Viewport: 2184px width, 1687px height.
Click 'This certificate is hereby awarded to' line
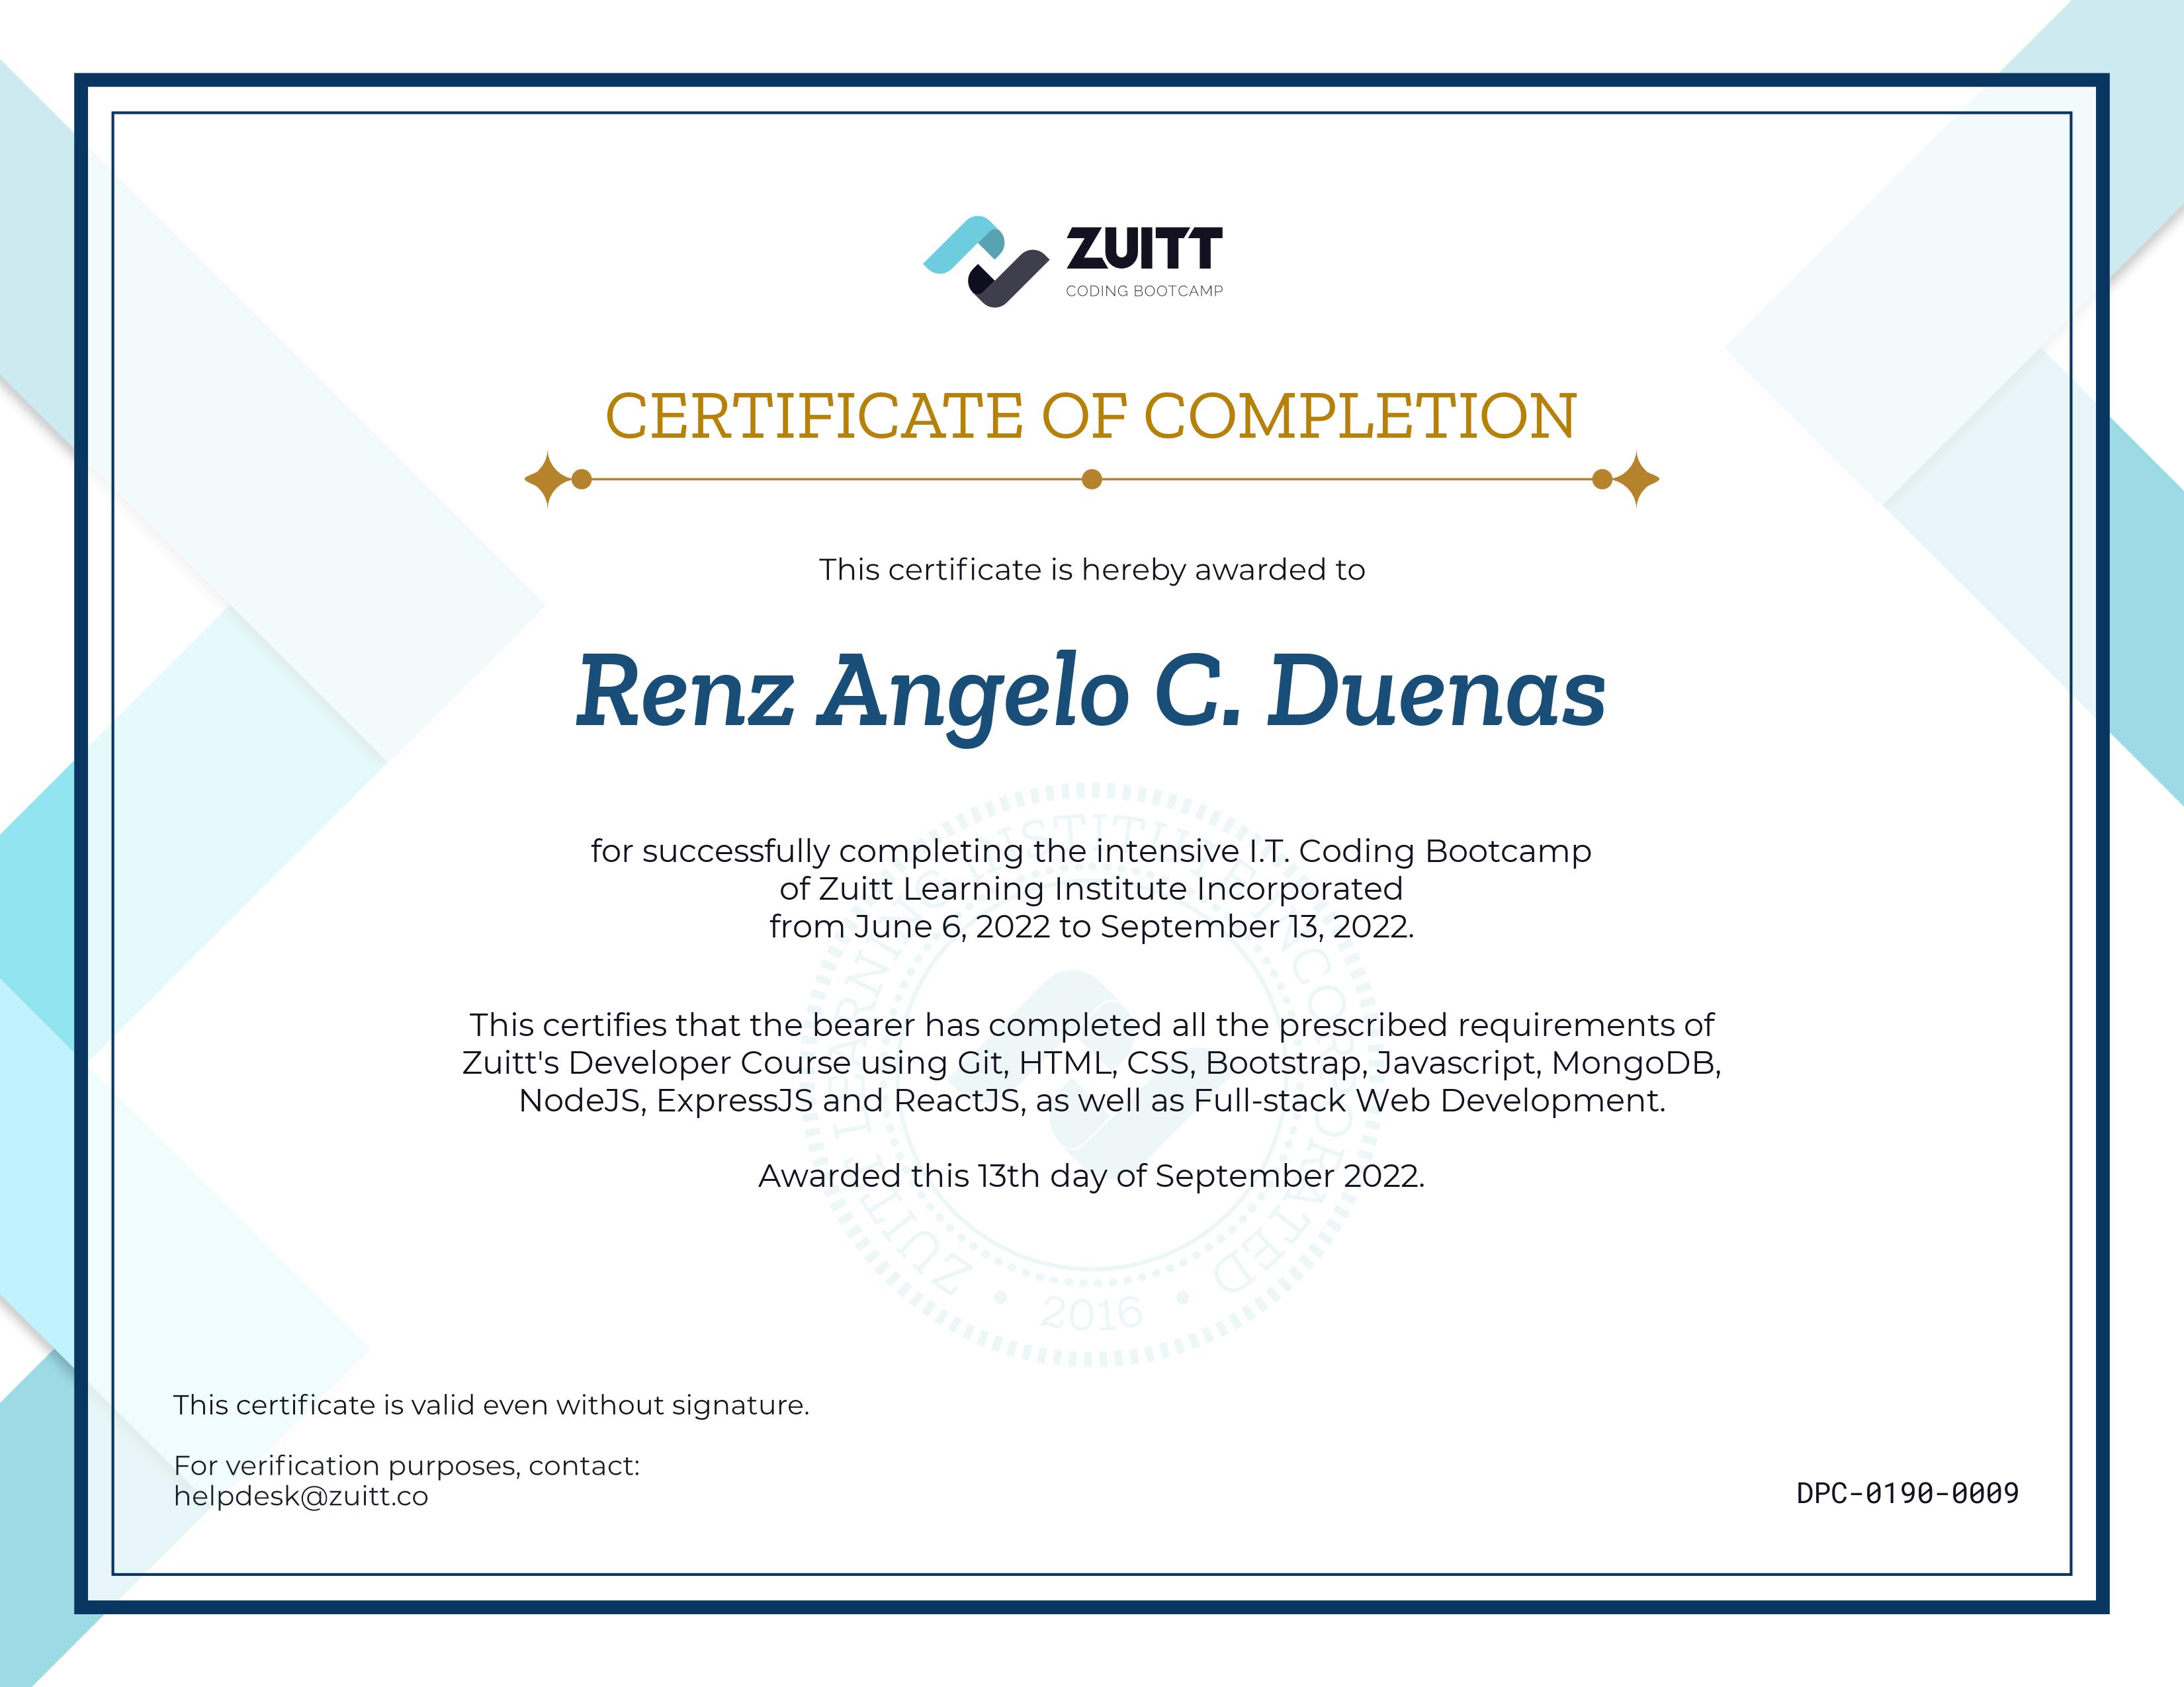(1091, 569)
